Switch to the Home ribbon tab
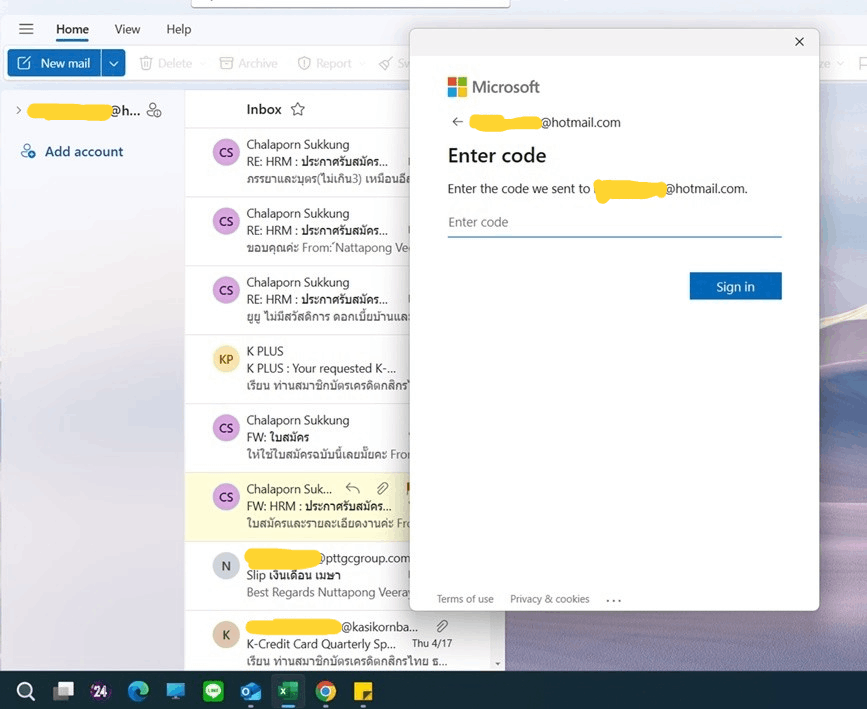The height and width of the screenshot is (709, 867). 72,29
